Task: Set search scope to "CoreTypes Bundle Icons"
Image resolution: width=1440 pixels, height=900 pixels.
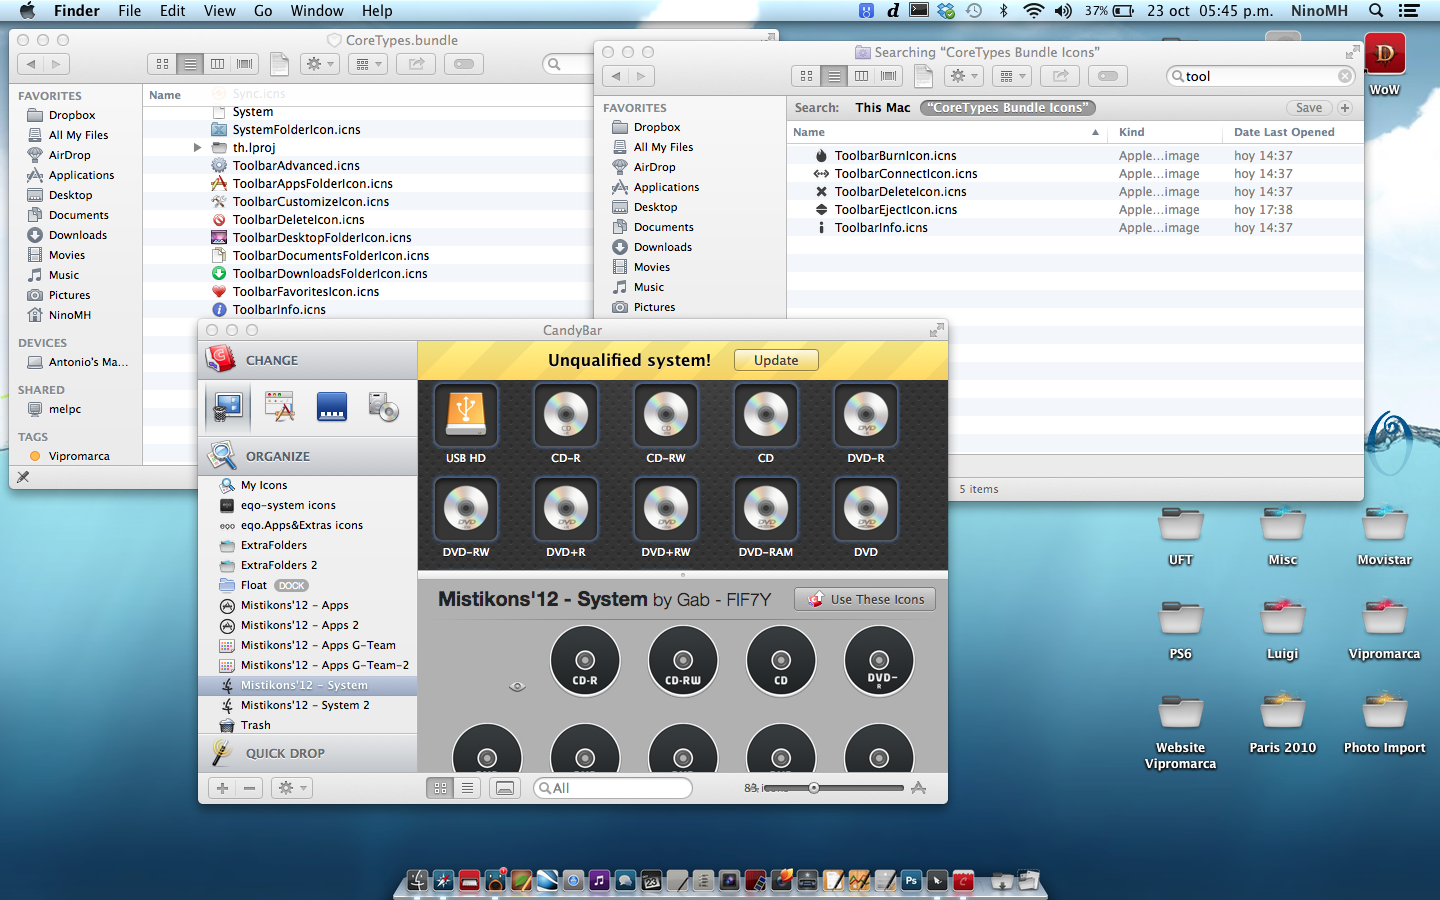Action: click(1007, 108)
